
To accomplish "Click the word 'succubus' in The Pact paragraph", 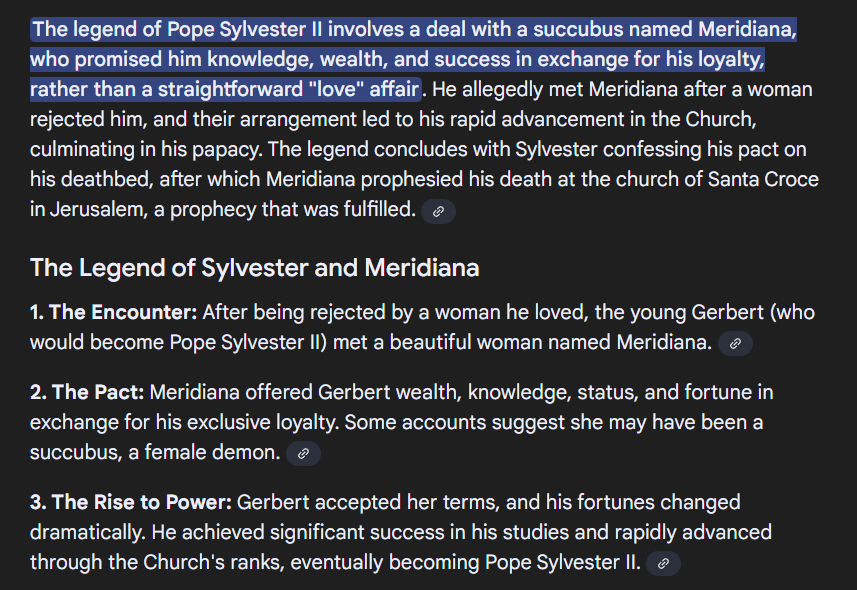I will tap(76, 453).
